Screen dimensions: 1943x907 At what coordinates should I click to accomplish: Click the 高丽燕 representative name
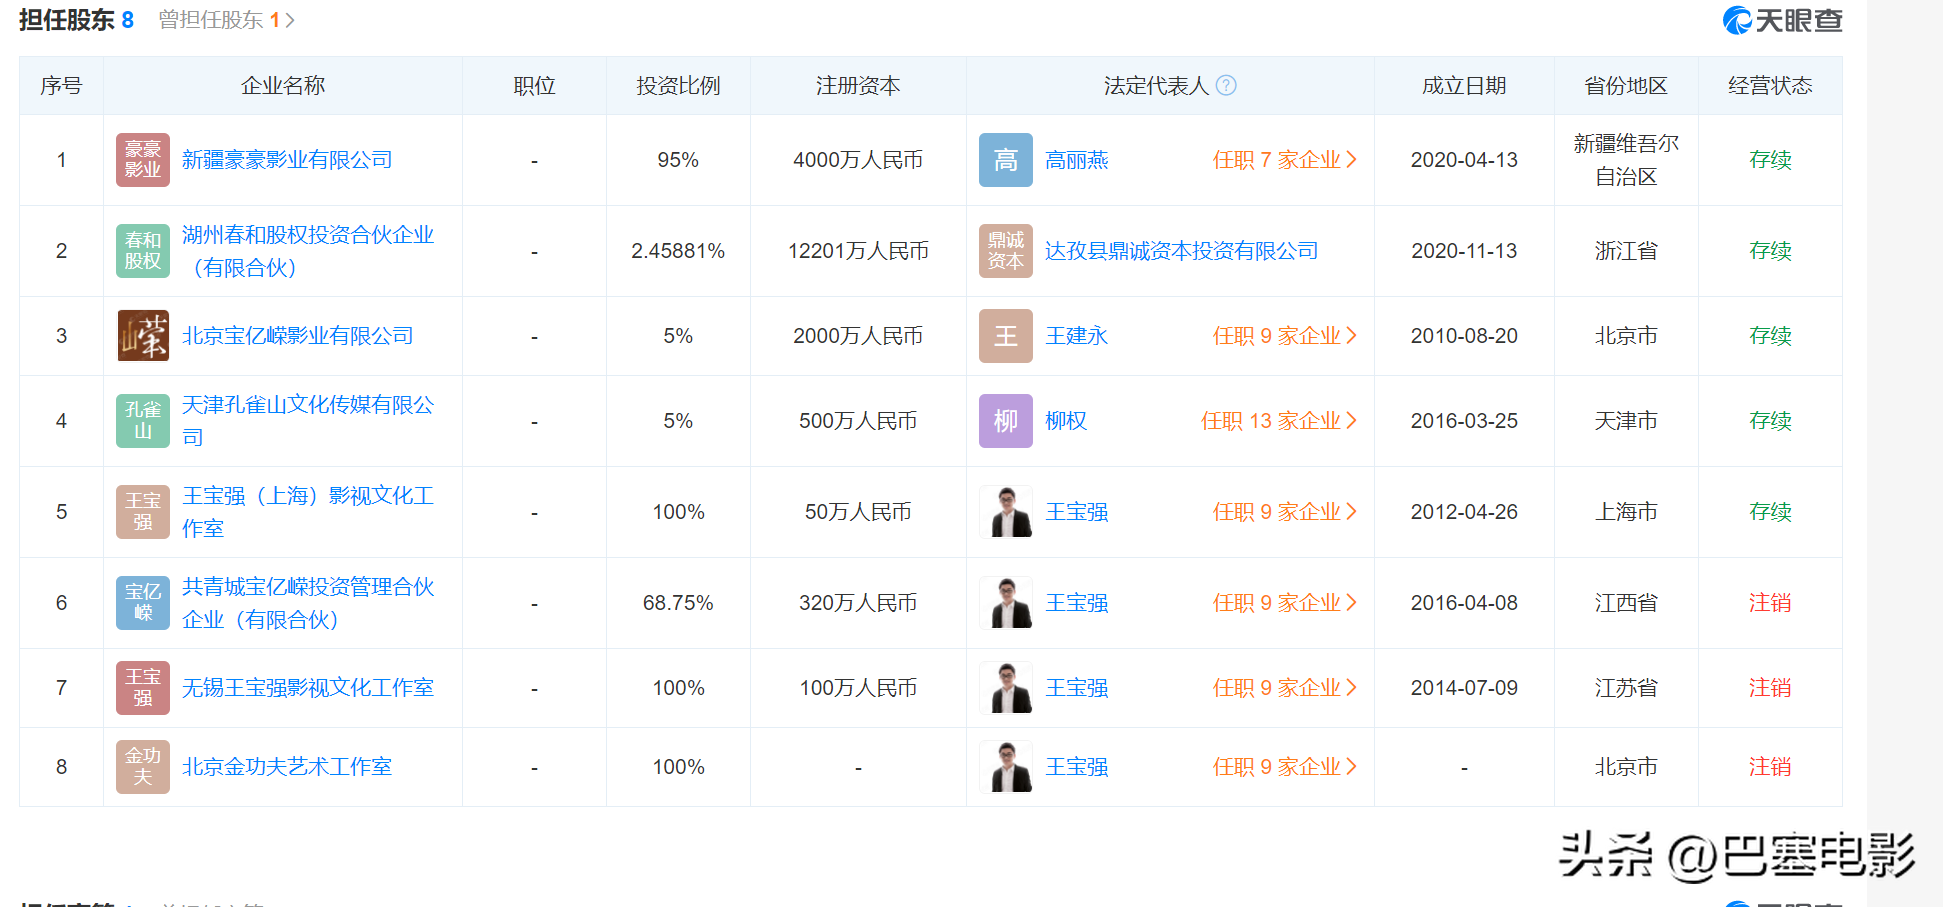1077,160
